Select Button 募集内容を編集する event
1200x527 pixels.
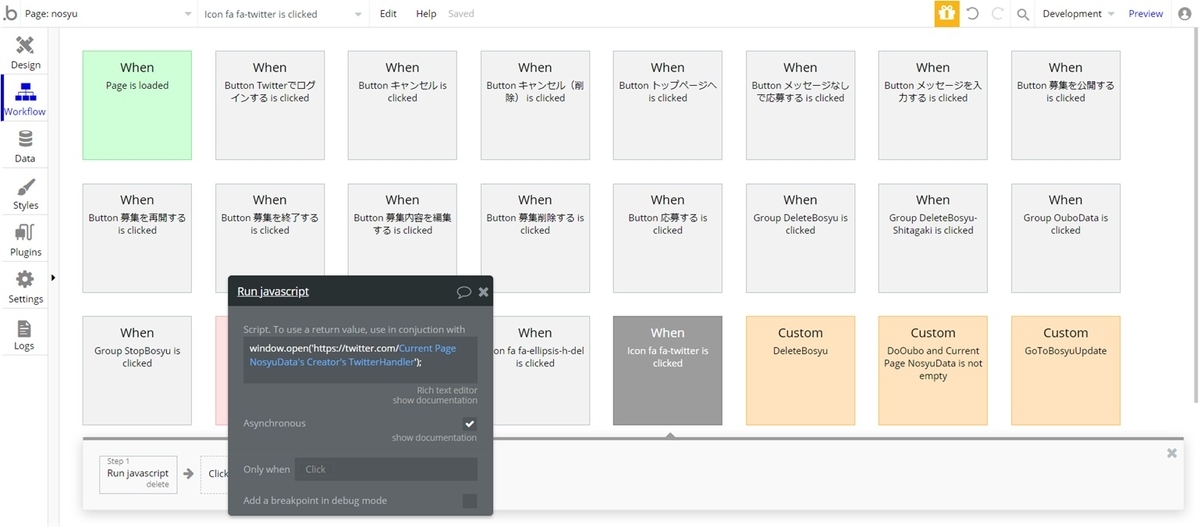(402, 238)
